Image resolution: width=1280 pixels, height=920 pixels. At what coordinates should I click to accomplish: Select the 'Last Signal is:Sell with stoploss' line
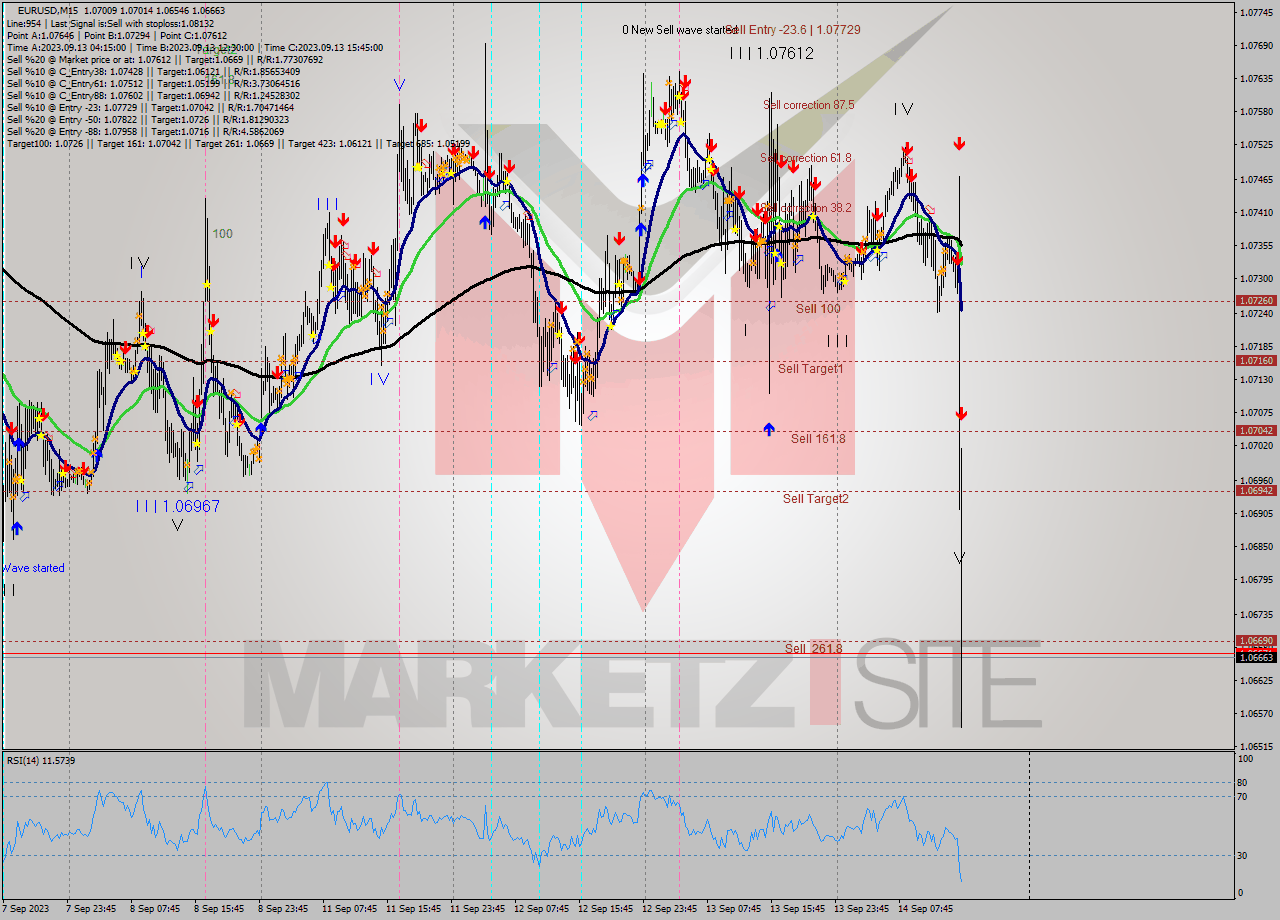[110, 23]
